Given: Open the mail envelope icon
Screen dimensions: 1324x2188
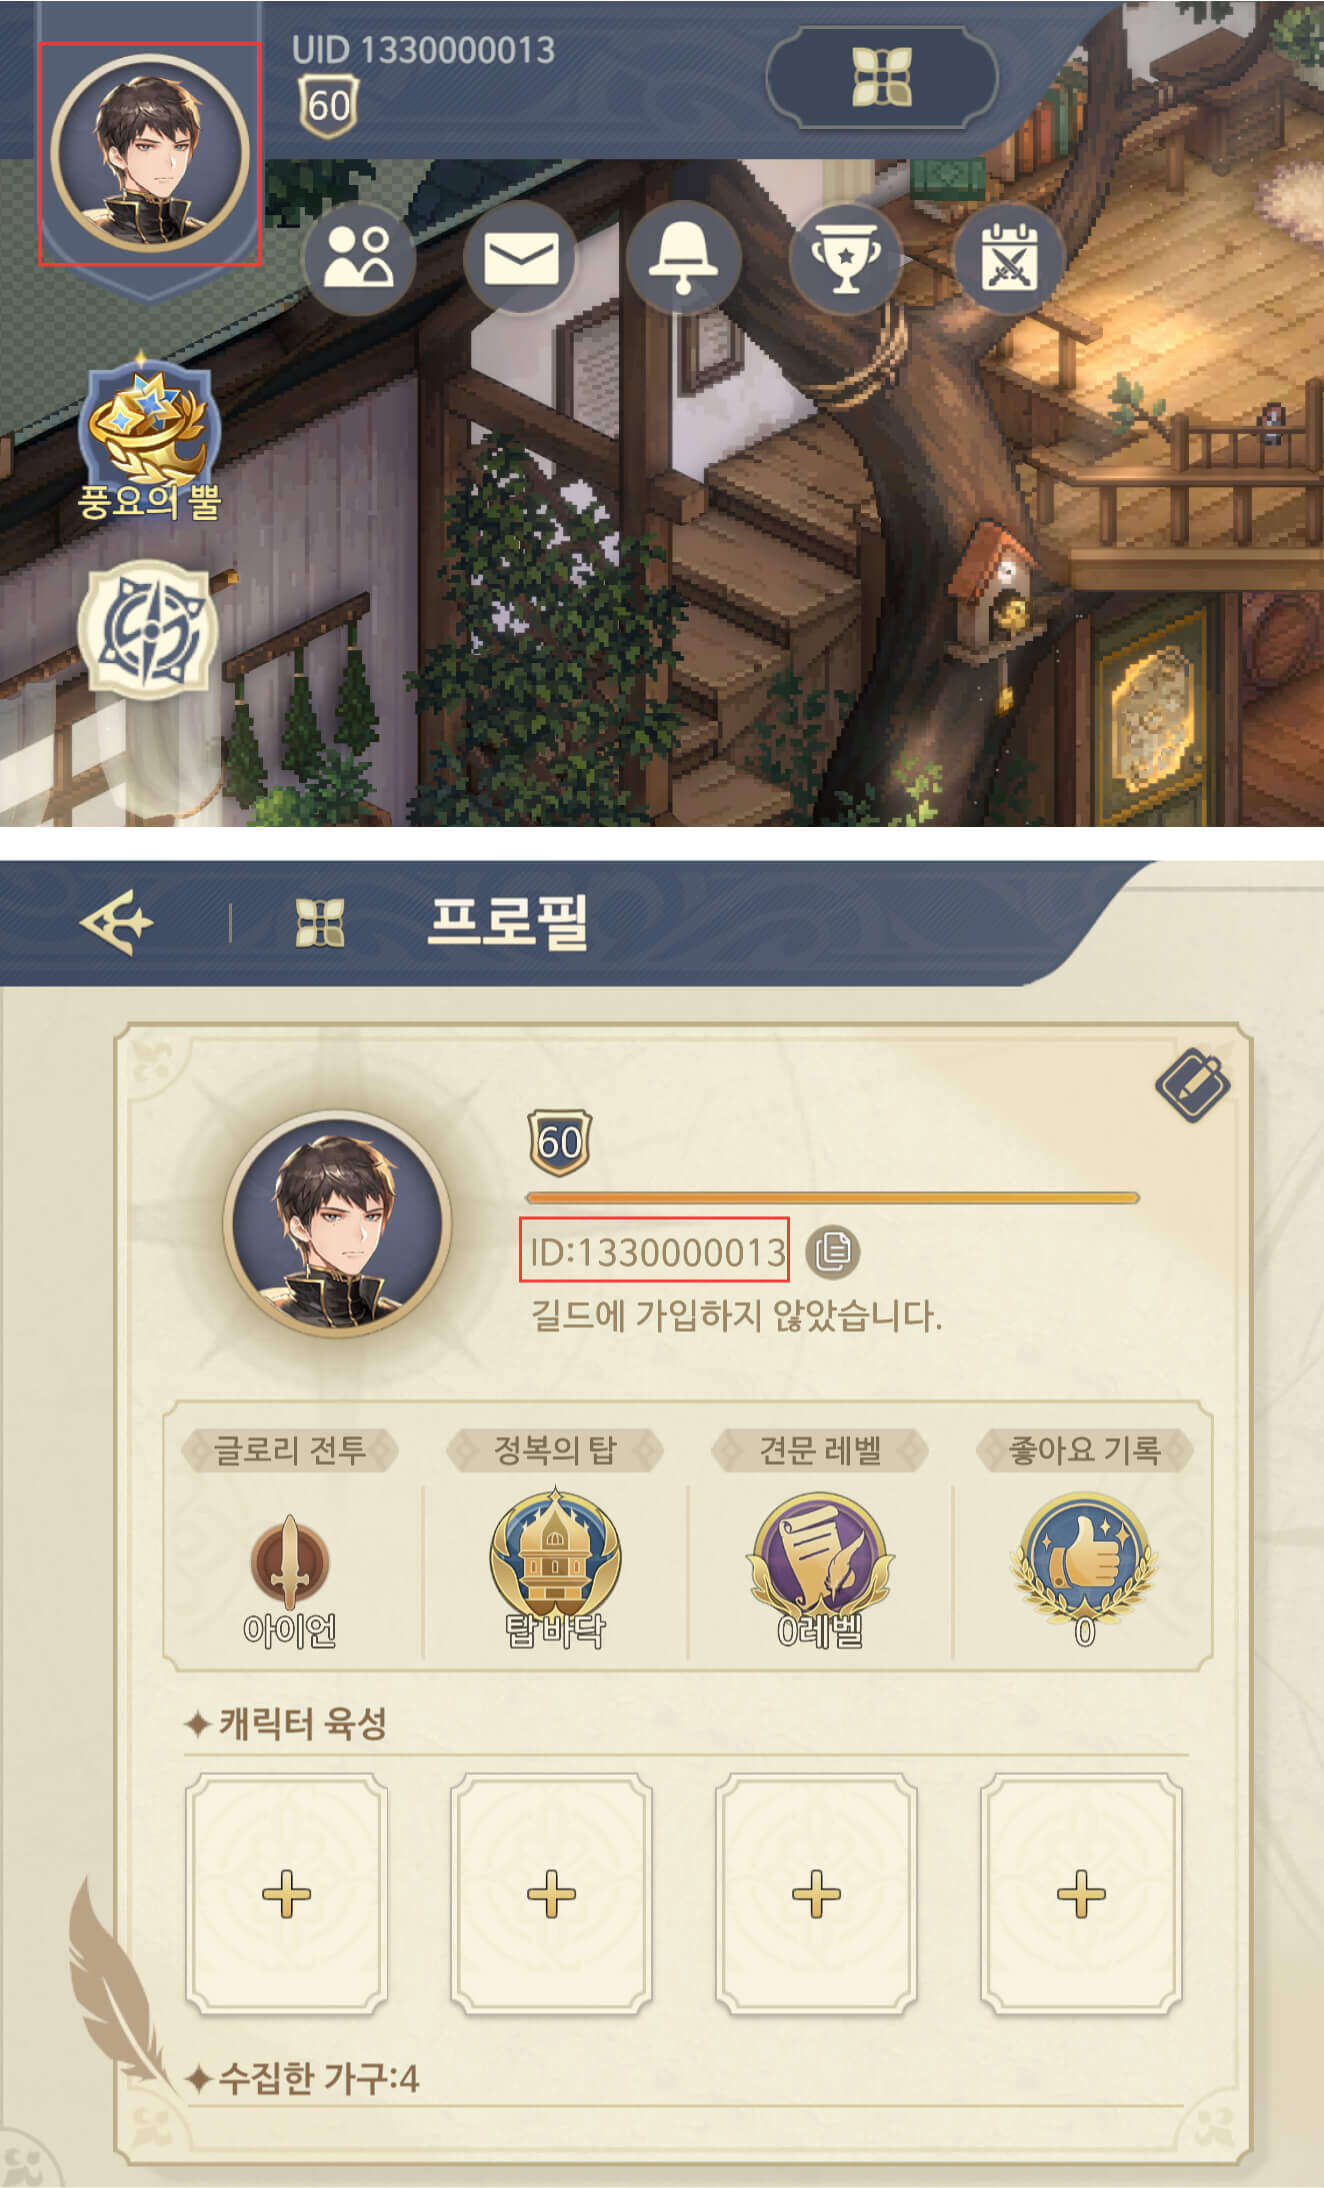Looking at the screenshot, I should click(521, 257).
